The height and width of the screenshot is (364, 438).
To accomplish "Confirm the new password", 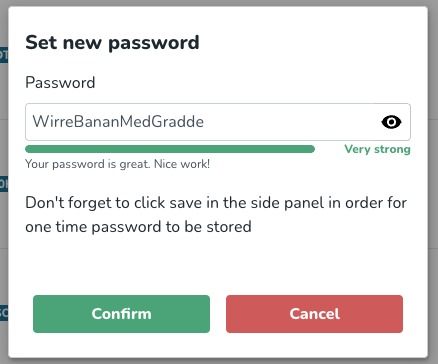I will (x=121, y=314).
